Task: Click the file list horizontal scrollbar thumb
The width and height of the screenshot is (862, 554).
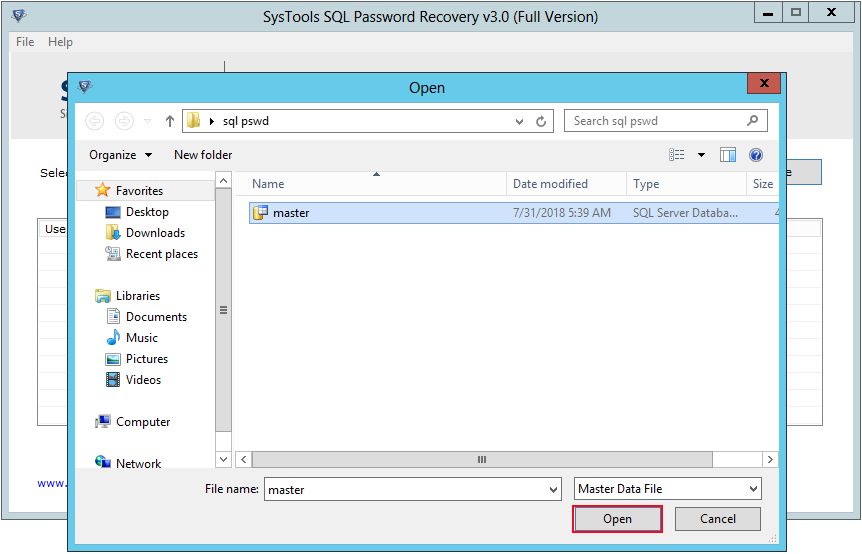Action: point(482,459)
